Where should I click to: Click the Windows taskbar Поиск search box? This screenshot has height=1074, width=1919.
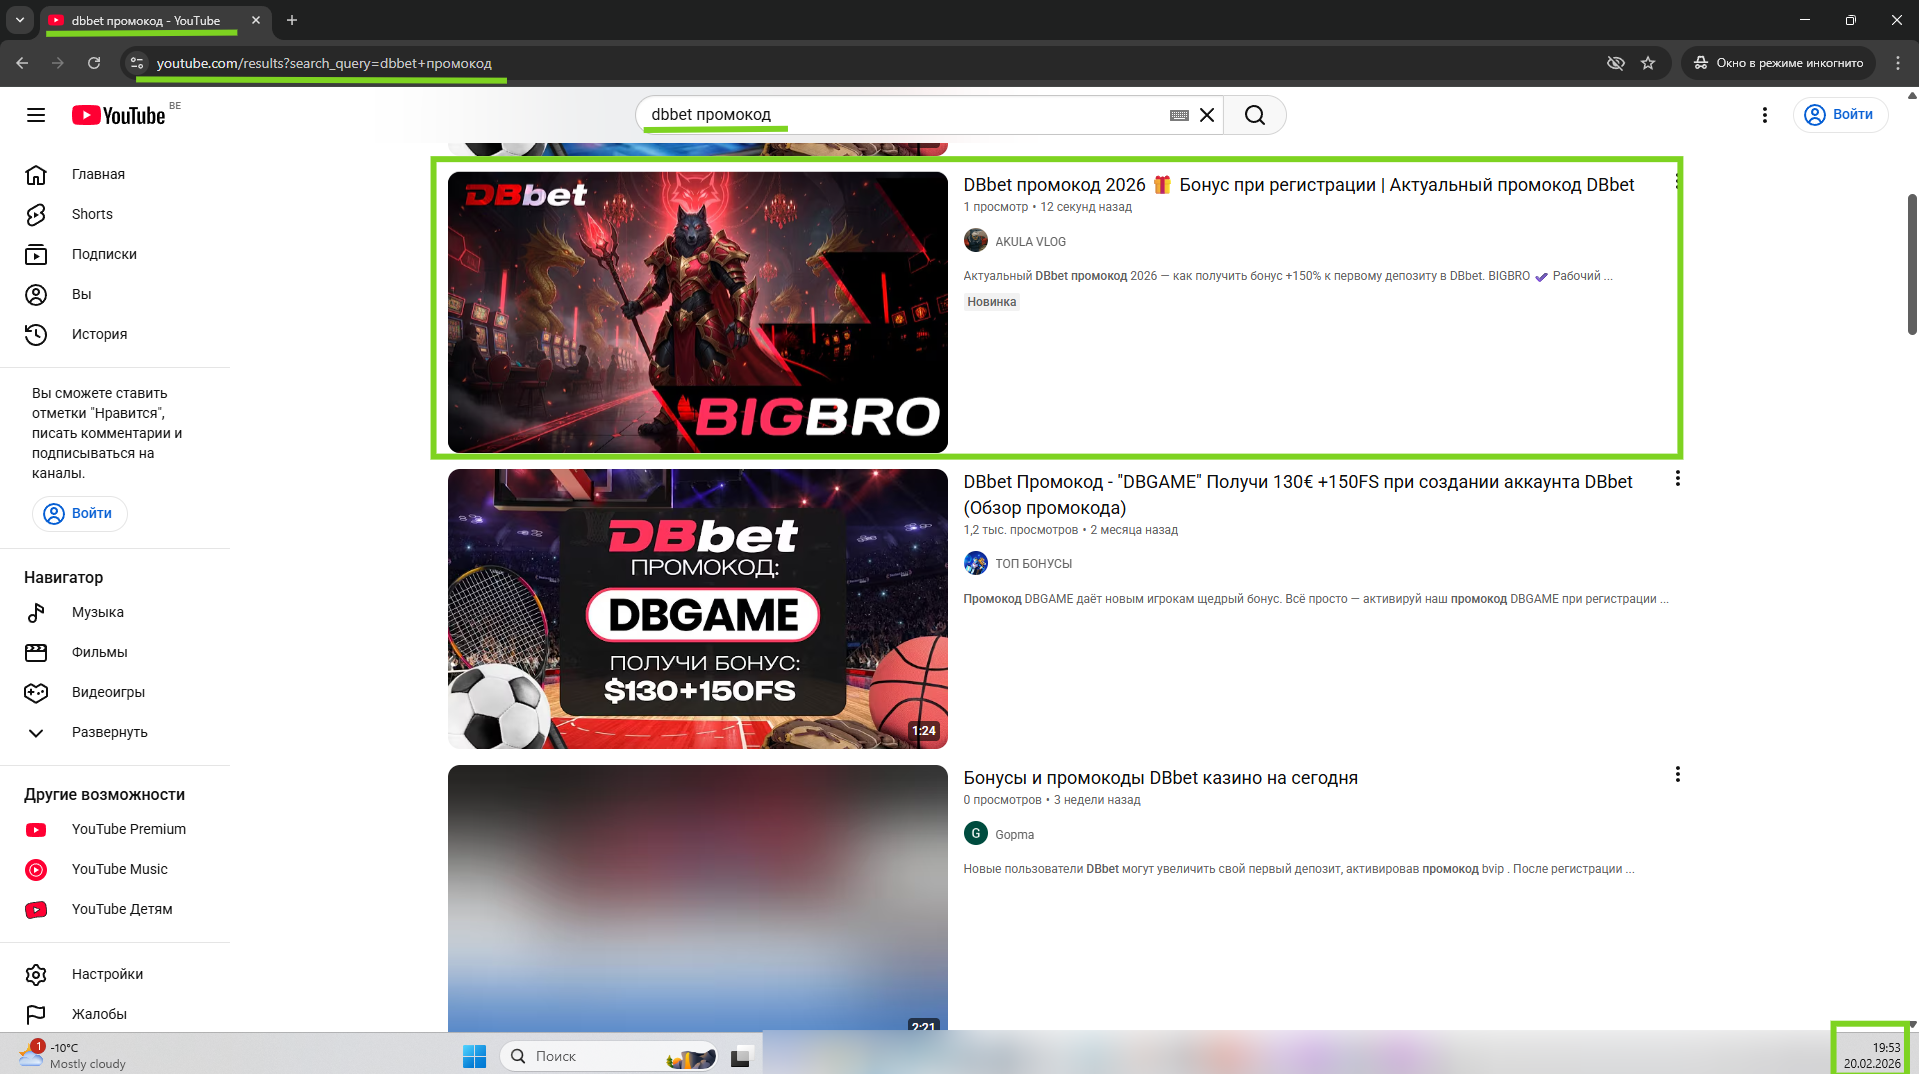coord(609,1056)
